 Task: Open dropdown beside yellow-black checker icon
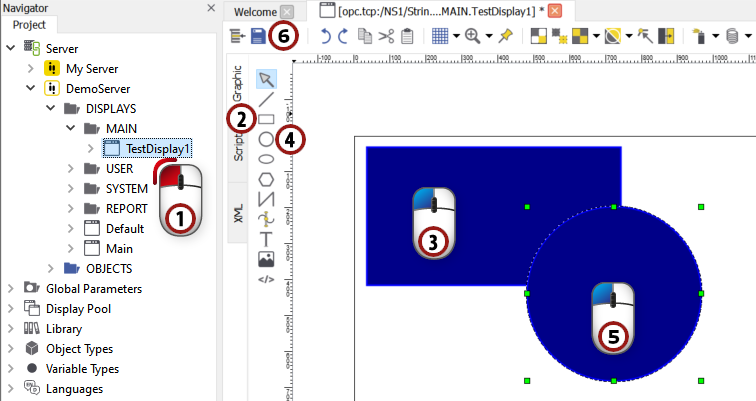596,36
